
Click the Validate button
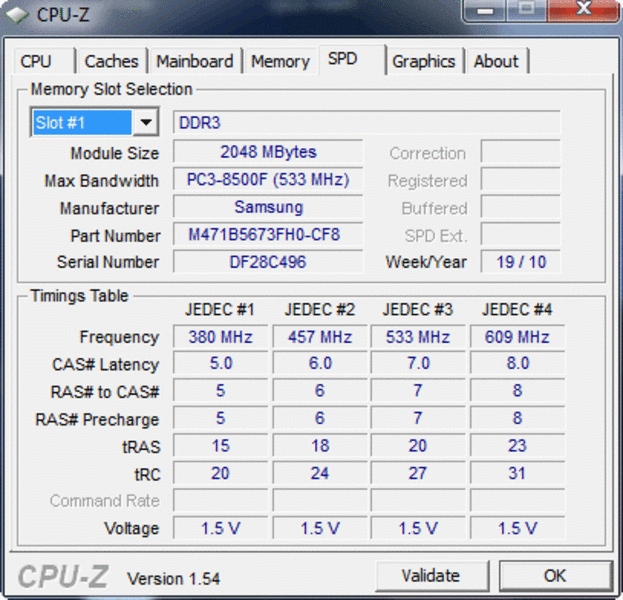[432, 575]
